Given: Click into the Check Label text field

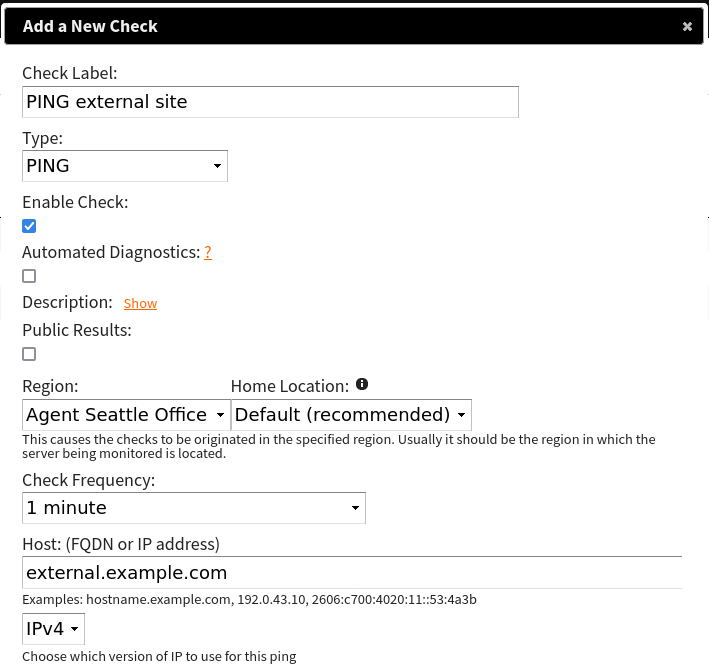Looking at the screenshot, I should click(x=270, y=102).
